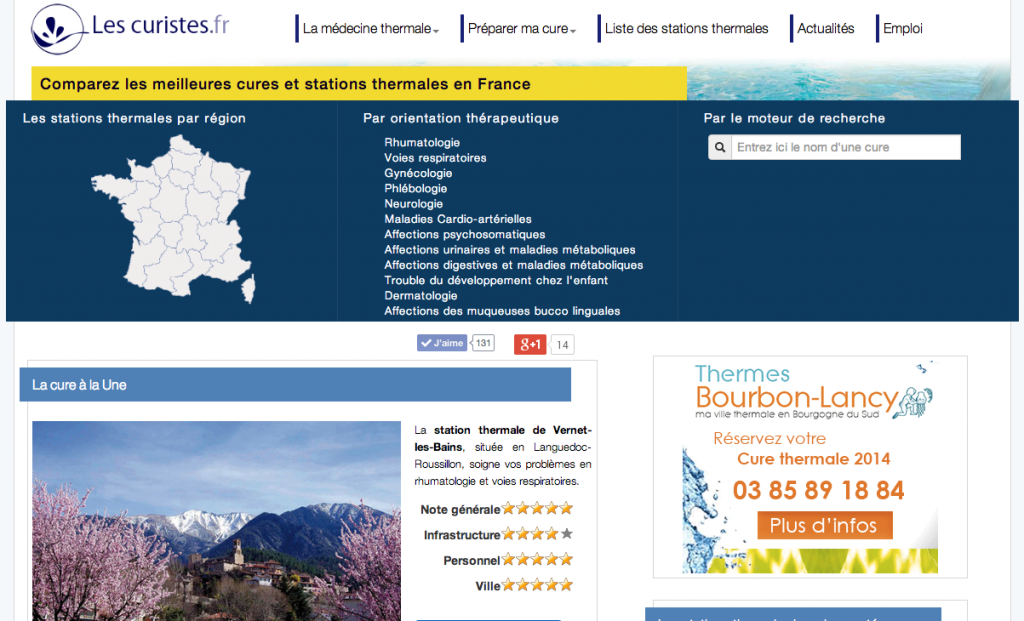Expand La médecine thermale dropdown menu
This screenshot has width=1024, height=621.
370,29
